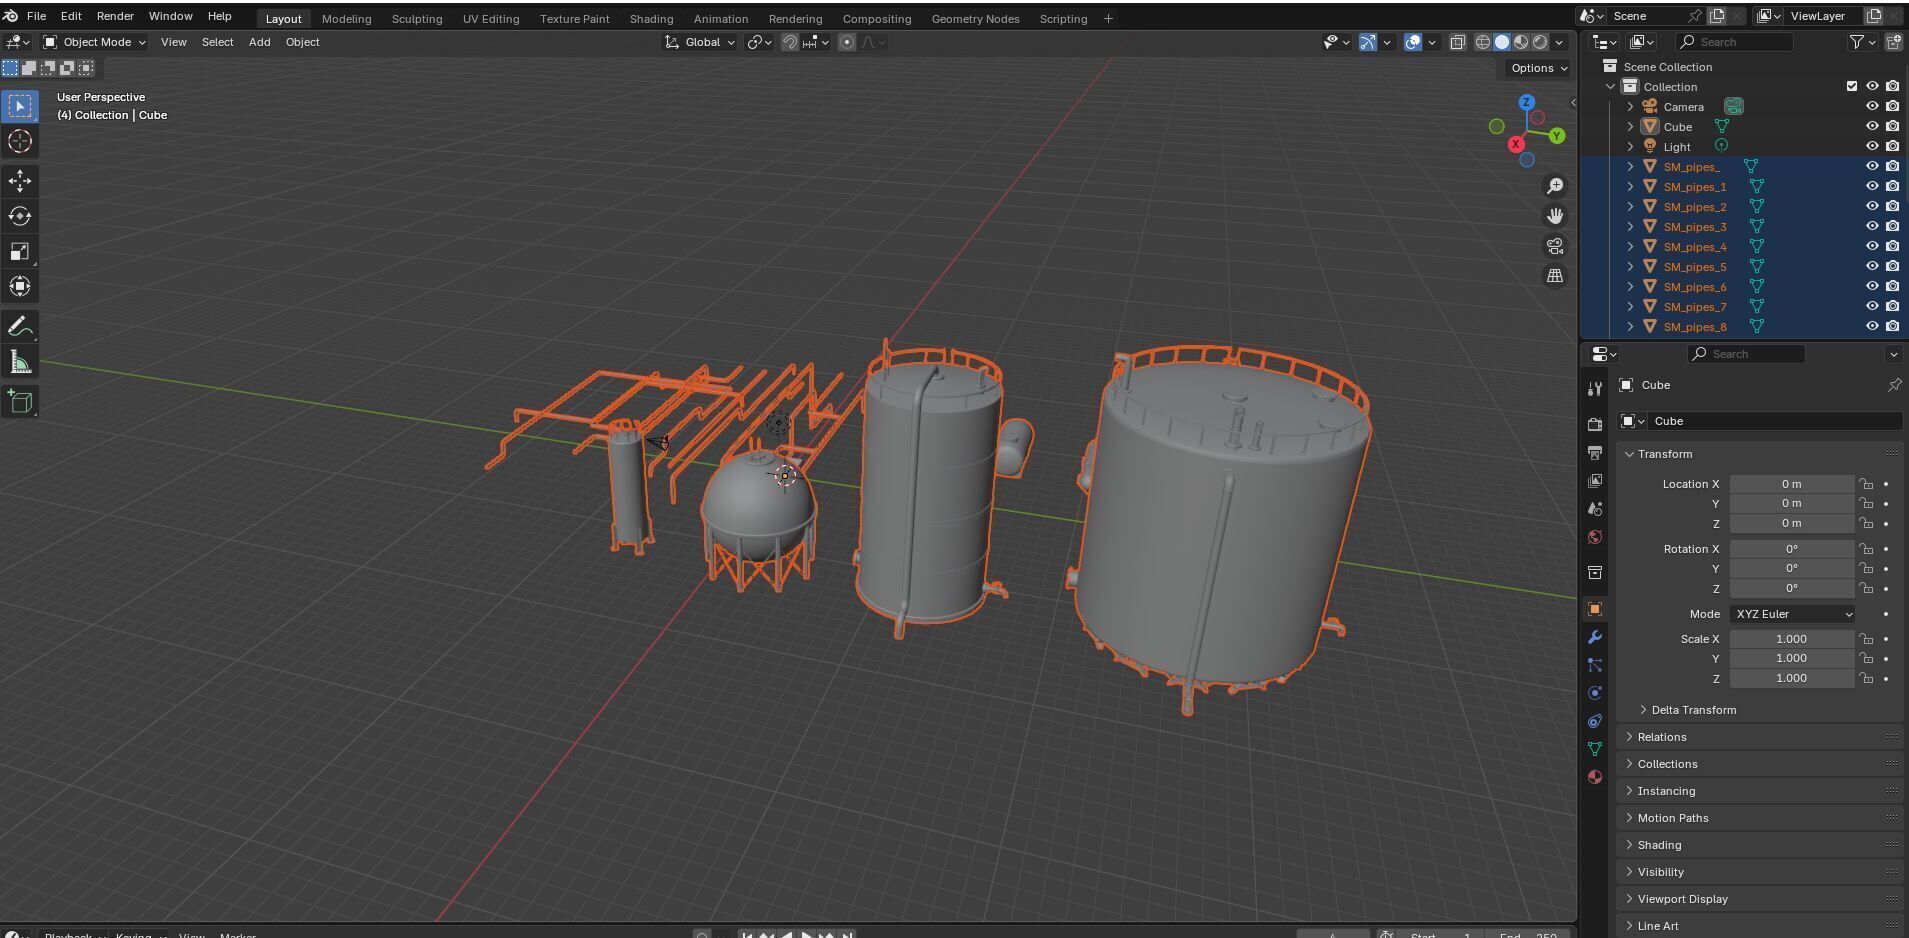Toggle the camera view icon
Screen dimensions: 1909x938
[x=1555, y=246]
